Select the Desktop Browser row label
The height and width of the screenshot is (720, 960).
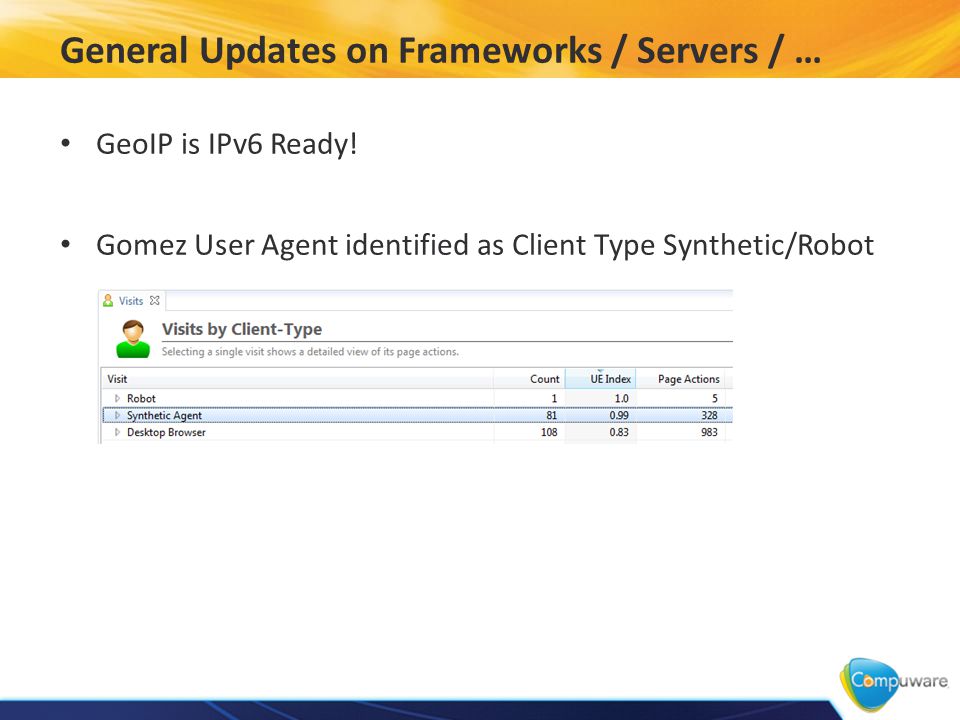166,432
